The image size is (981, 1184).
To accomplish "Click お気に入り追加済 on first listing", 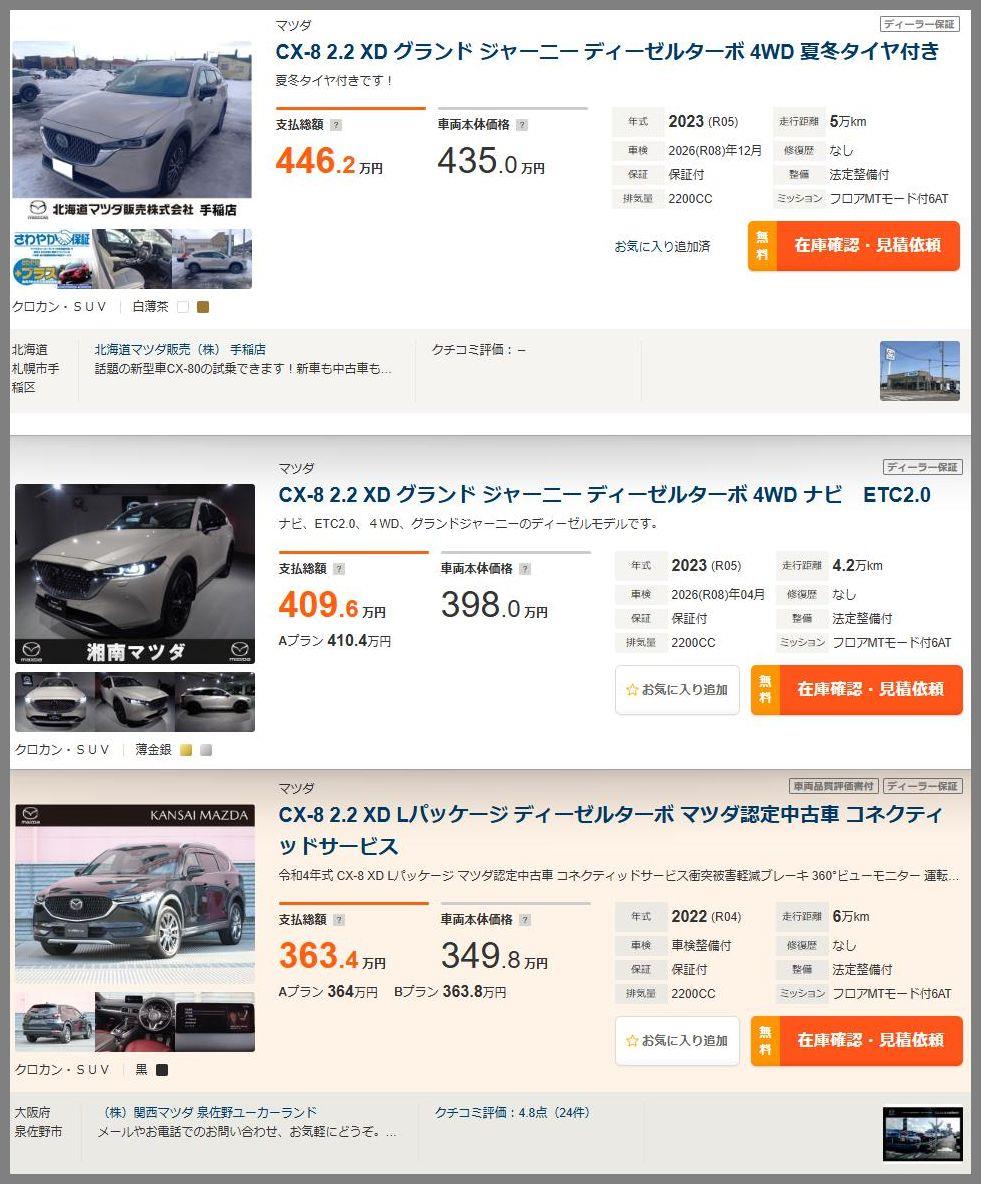I will coord(662,246).
